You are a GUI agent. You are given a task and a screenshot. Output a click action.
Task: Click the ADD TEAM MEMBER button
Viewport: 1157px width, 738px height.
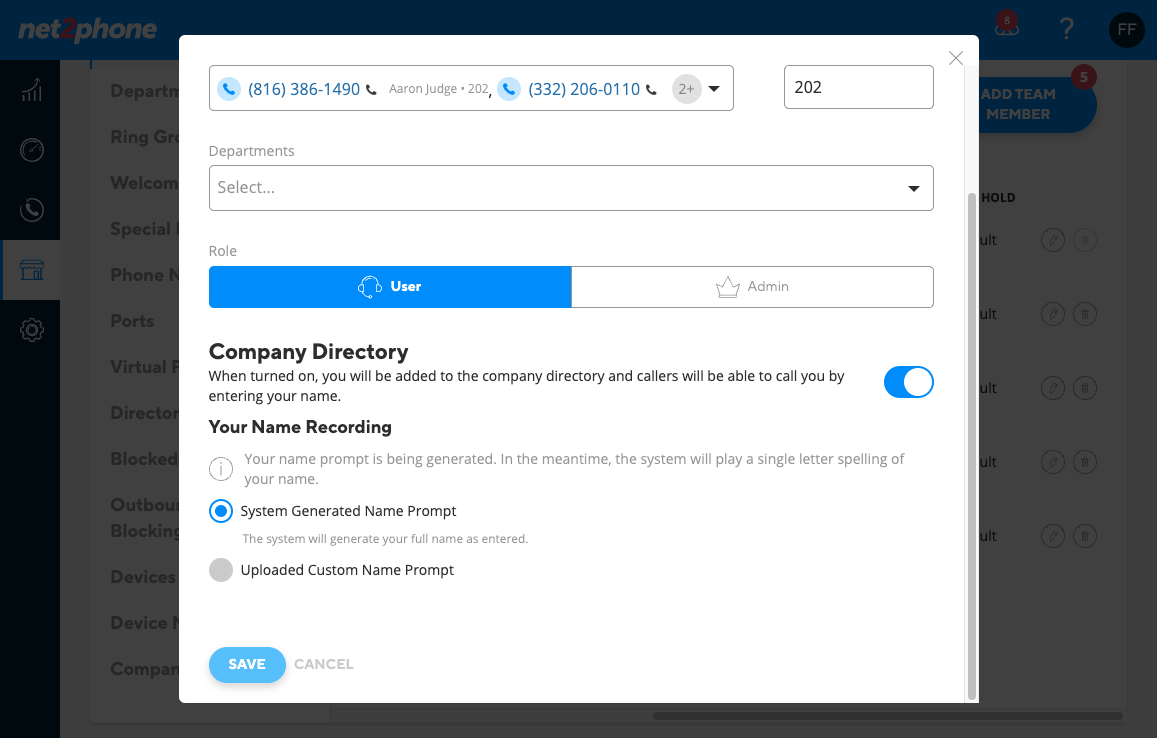pyautogui.click(x=1036, y=104)
